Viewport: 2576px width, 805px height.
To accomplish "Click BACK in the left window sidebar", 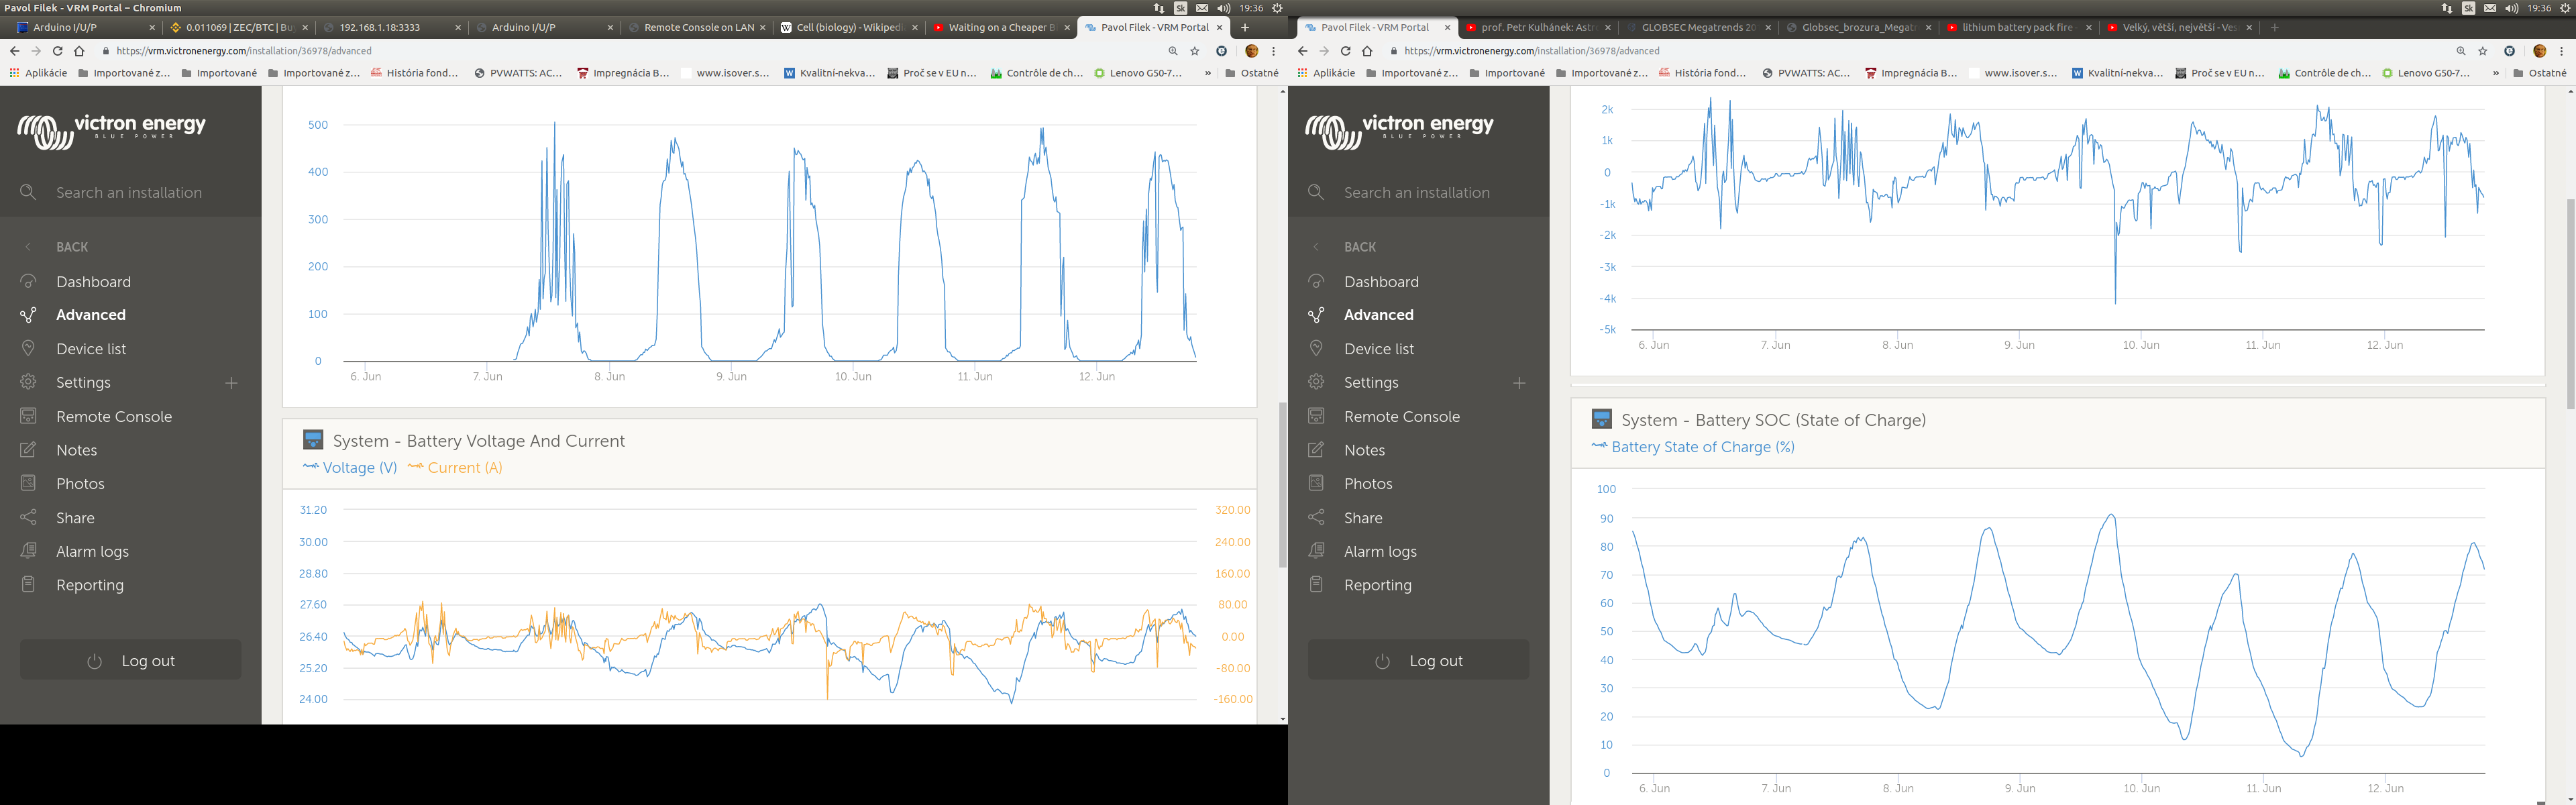I will click(x=71, y=247).
